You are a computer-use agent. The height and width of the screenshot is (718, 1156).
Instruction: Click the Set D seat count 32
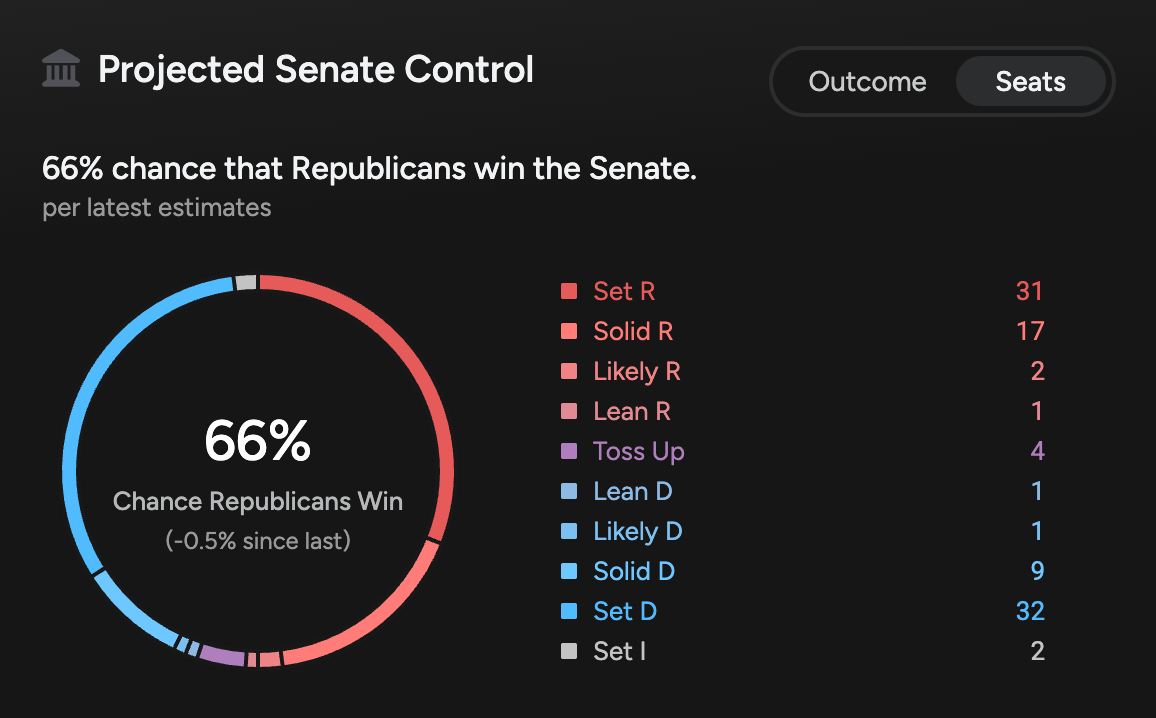tap(1029, 611)
